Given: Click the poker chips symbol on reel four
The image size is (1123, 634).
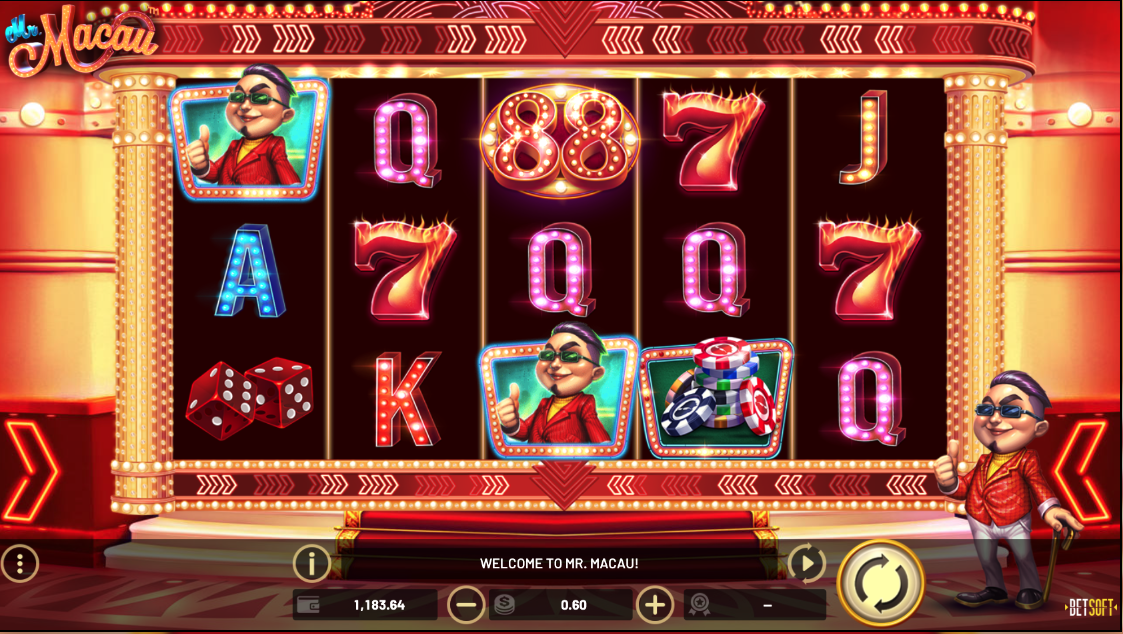Looking at the screenshot, I should pos(716,396).
